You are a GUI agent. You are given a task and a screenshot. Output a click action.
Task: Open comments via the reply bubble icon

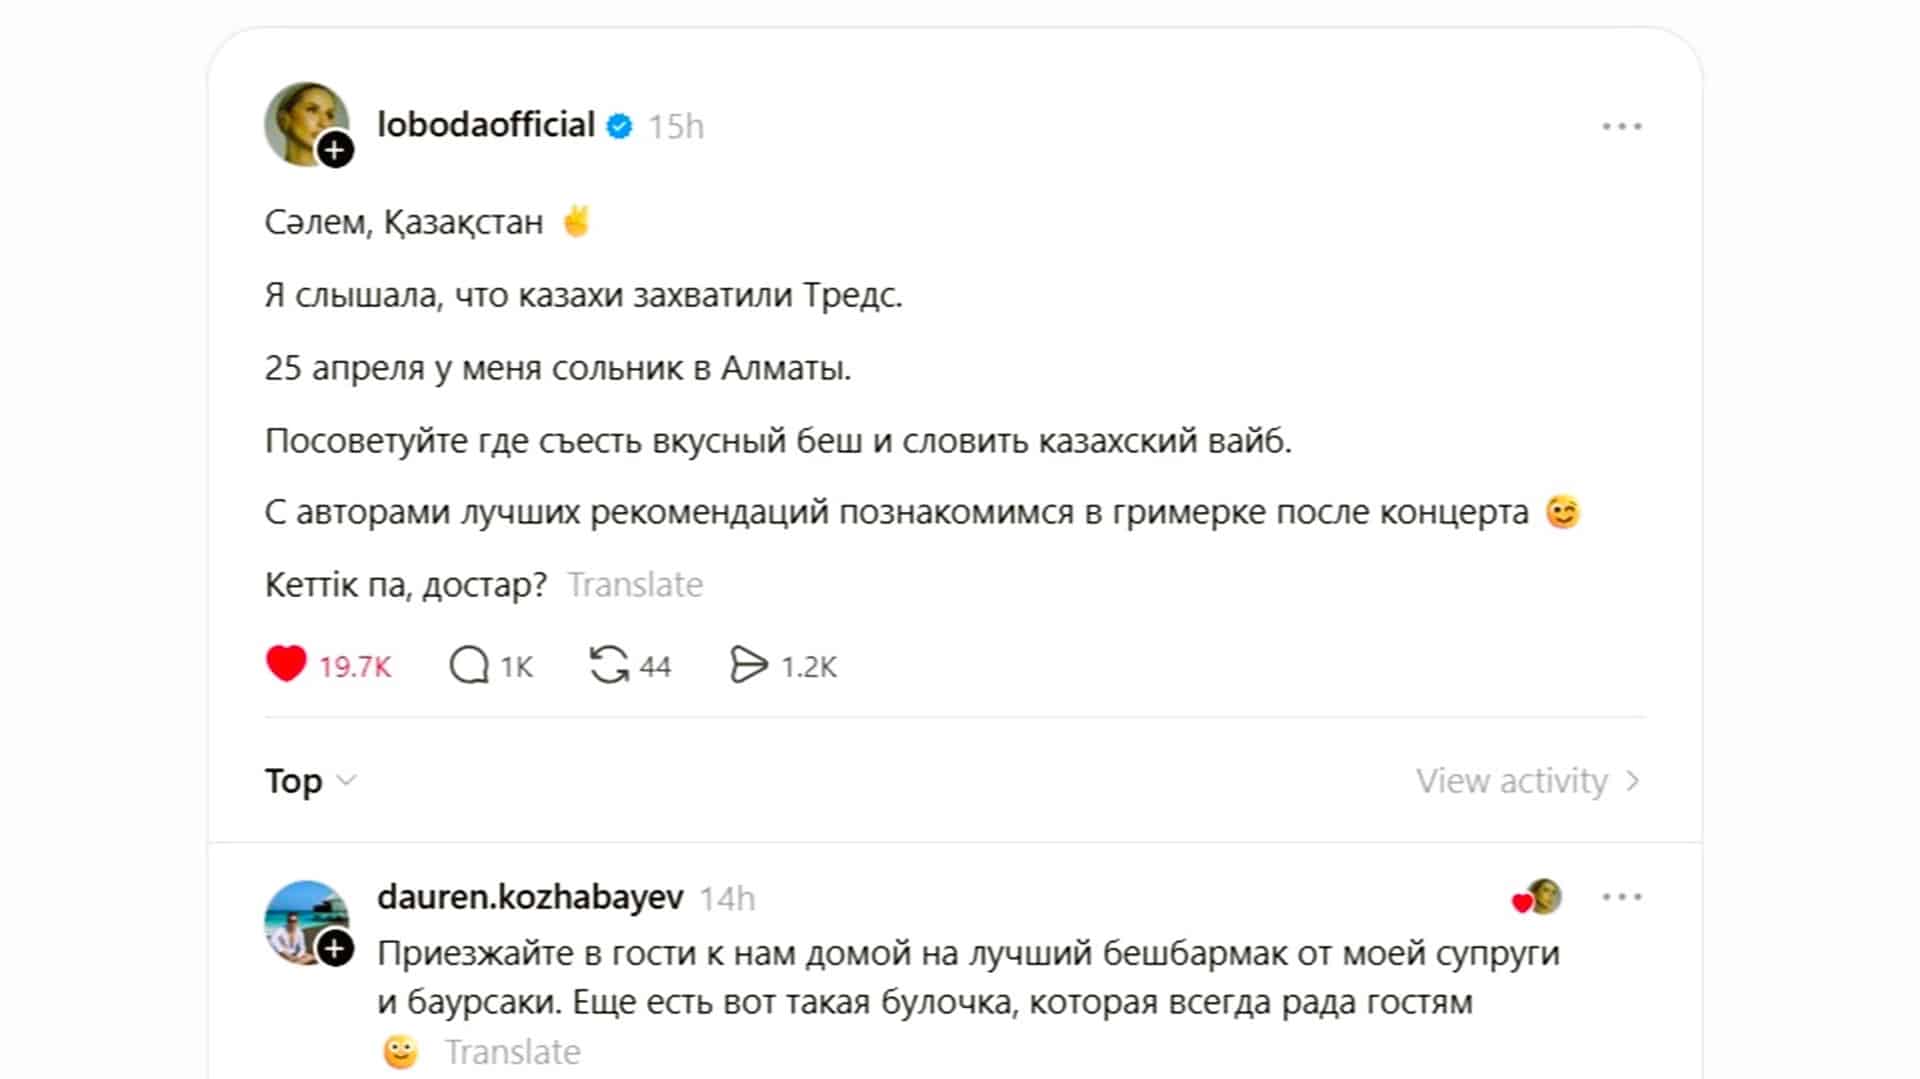click(469, 665)
